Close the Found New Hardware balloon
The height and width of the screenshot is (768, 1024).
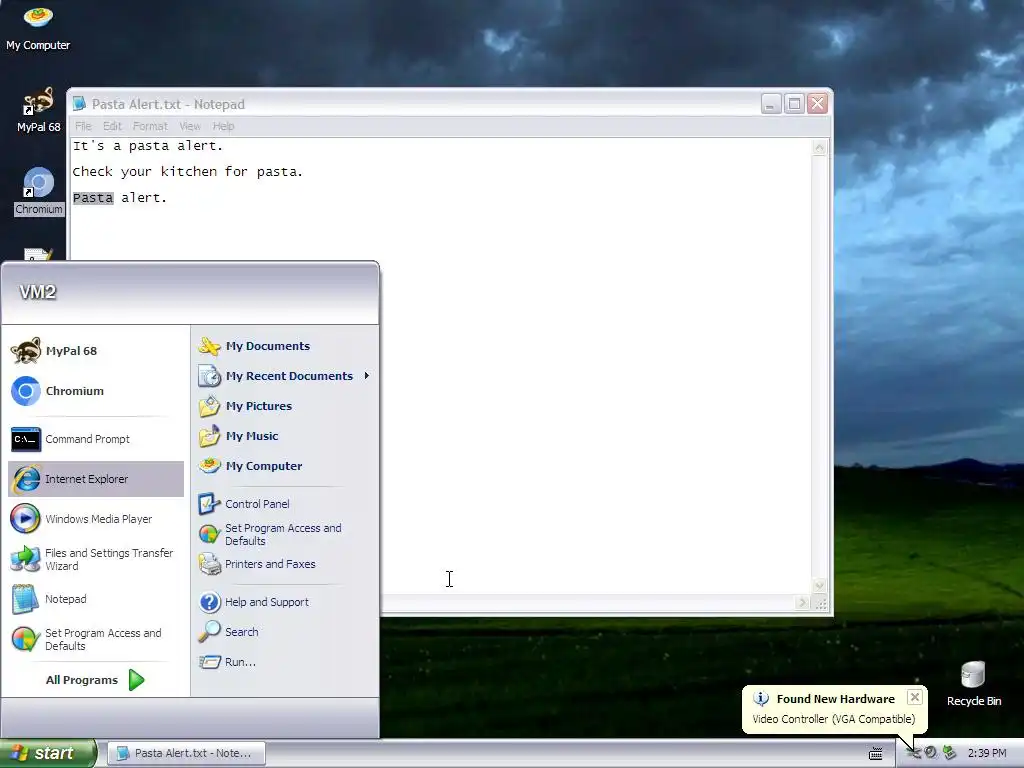pyautogui.click(x=915, y=697)
